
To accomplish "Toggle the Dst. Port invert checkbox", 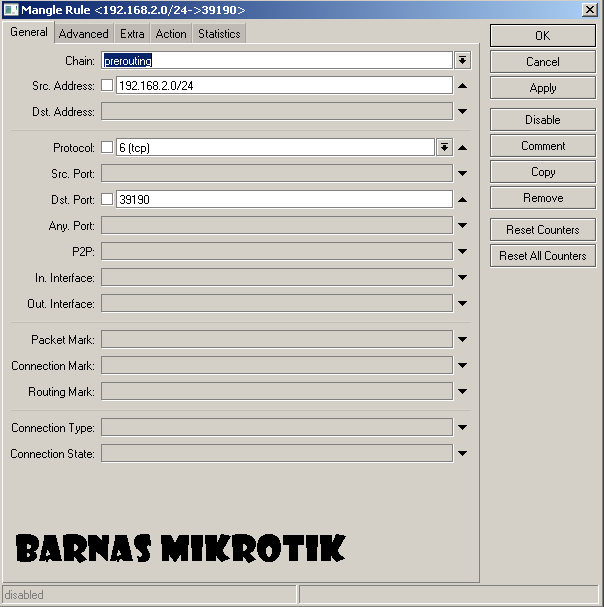I will point(107,199).
